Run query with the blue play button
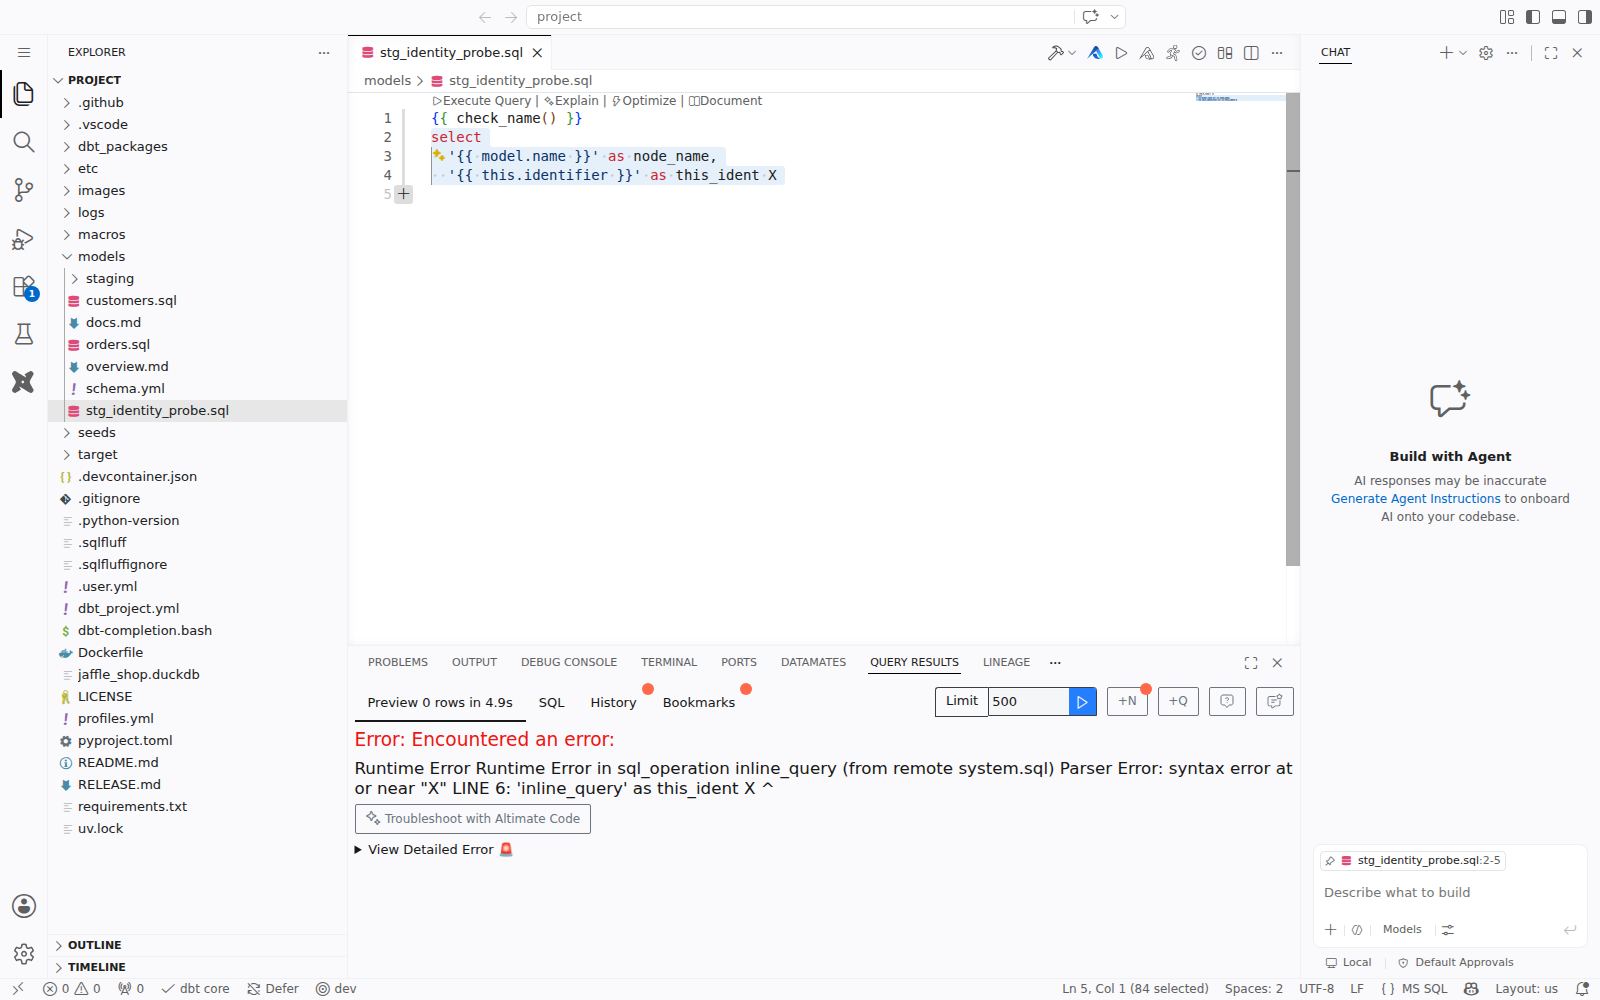Screen dimensions: 1600x1000 (1082, 702)
